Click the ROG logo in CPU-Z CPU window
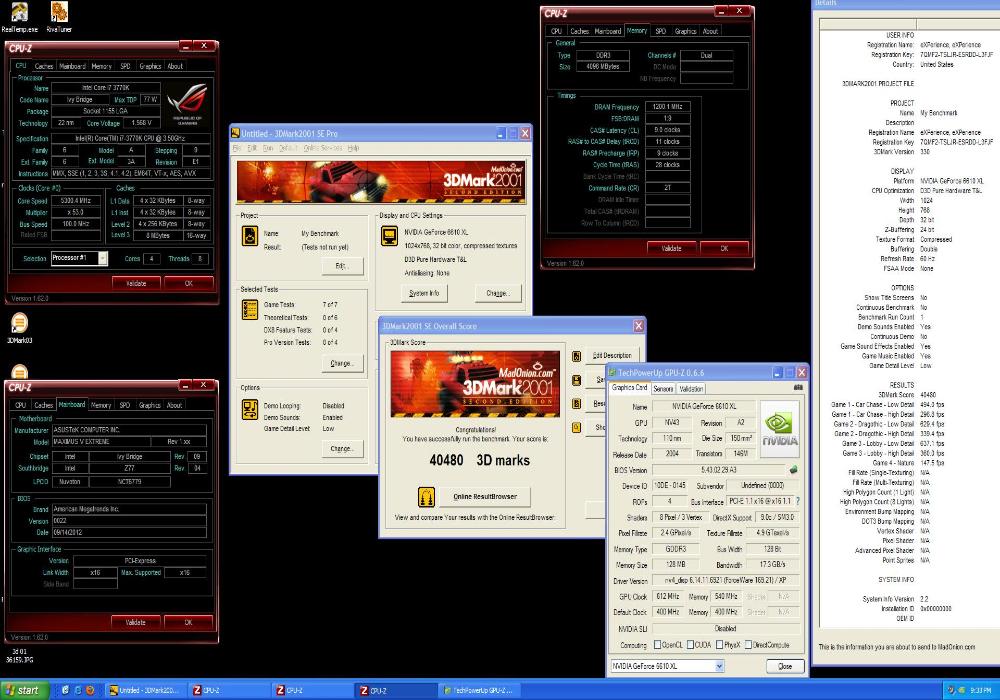Screen dimensions: 1000x700 pos(187,103)
